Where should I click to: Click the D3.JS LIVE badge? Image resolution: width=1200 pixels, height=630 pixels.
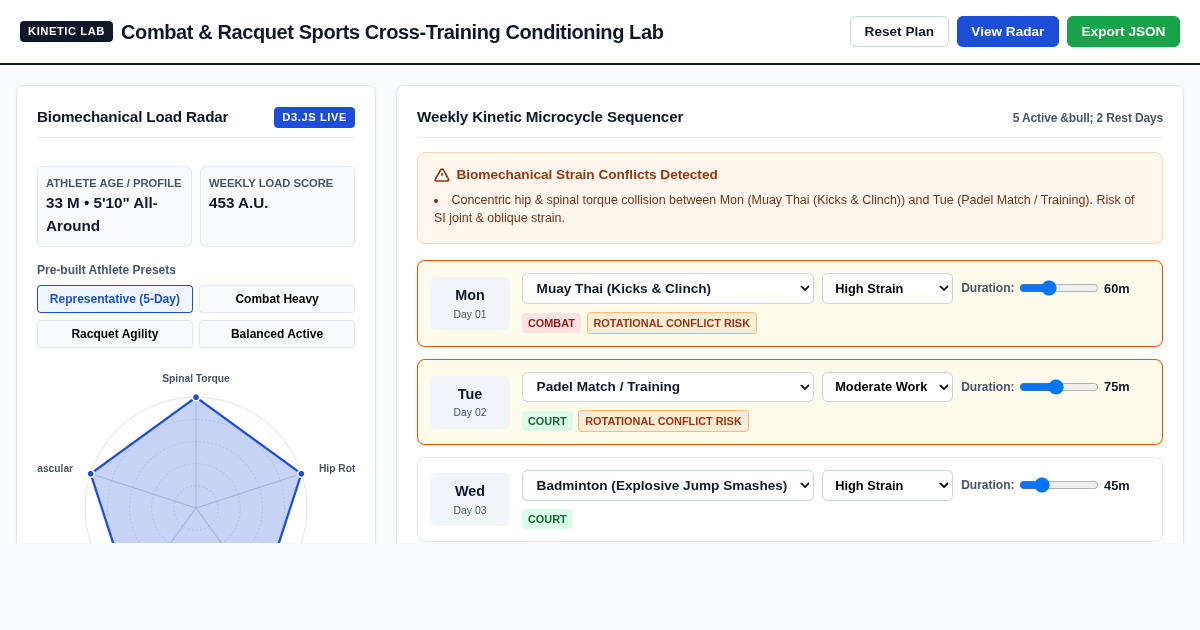(314, 117)
